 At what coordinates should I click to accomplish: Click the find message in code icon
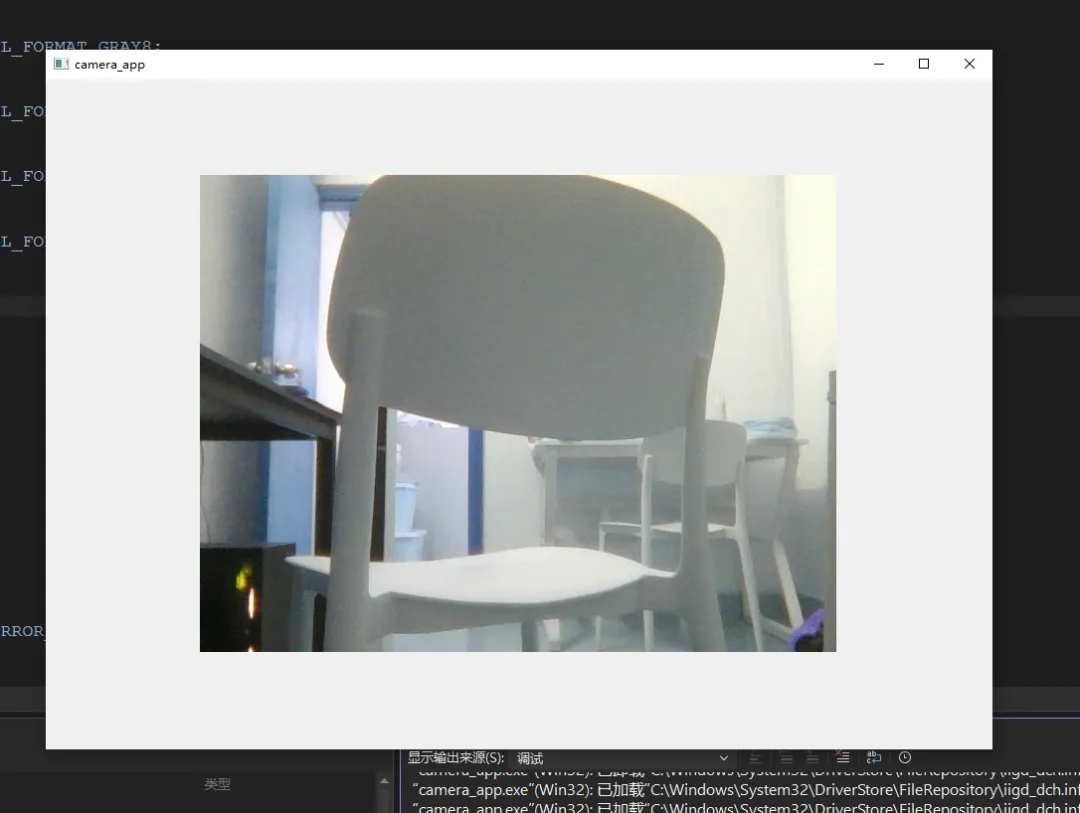pos(756,758)
